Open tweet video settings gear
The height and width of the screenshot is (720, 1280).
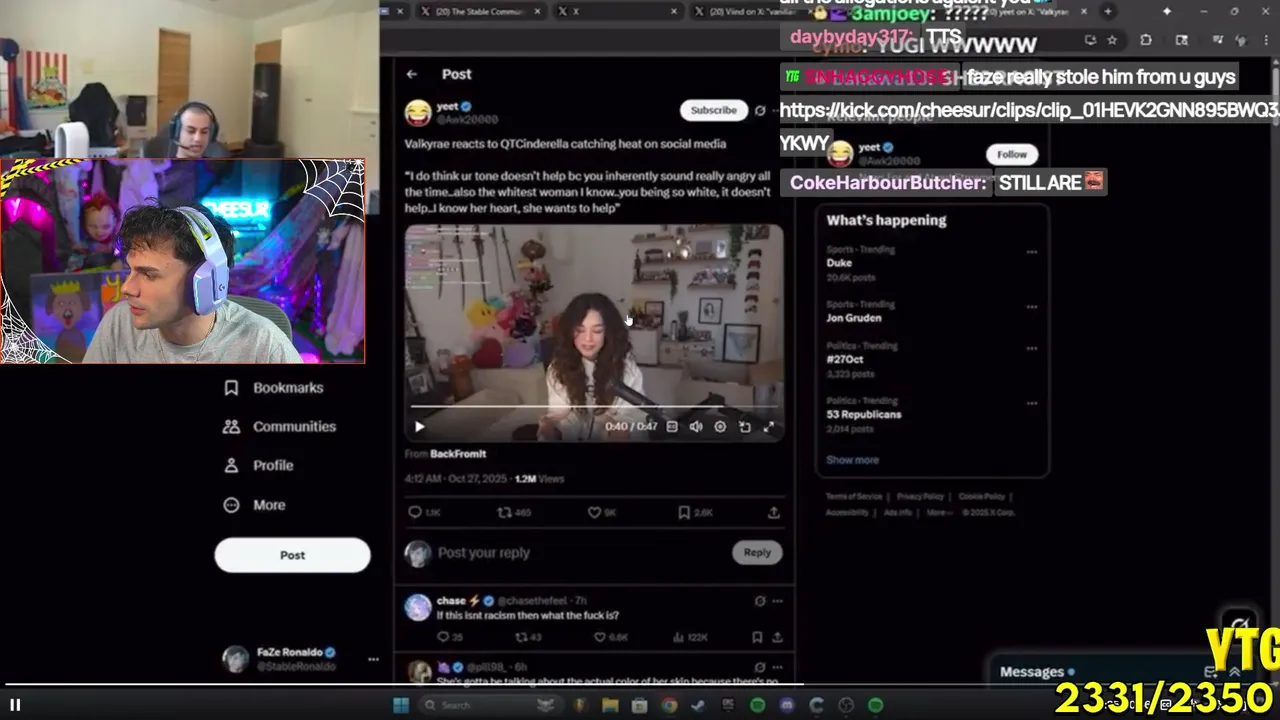pos(720,427)
